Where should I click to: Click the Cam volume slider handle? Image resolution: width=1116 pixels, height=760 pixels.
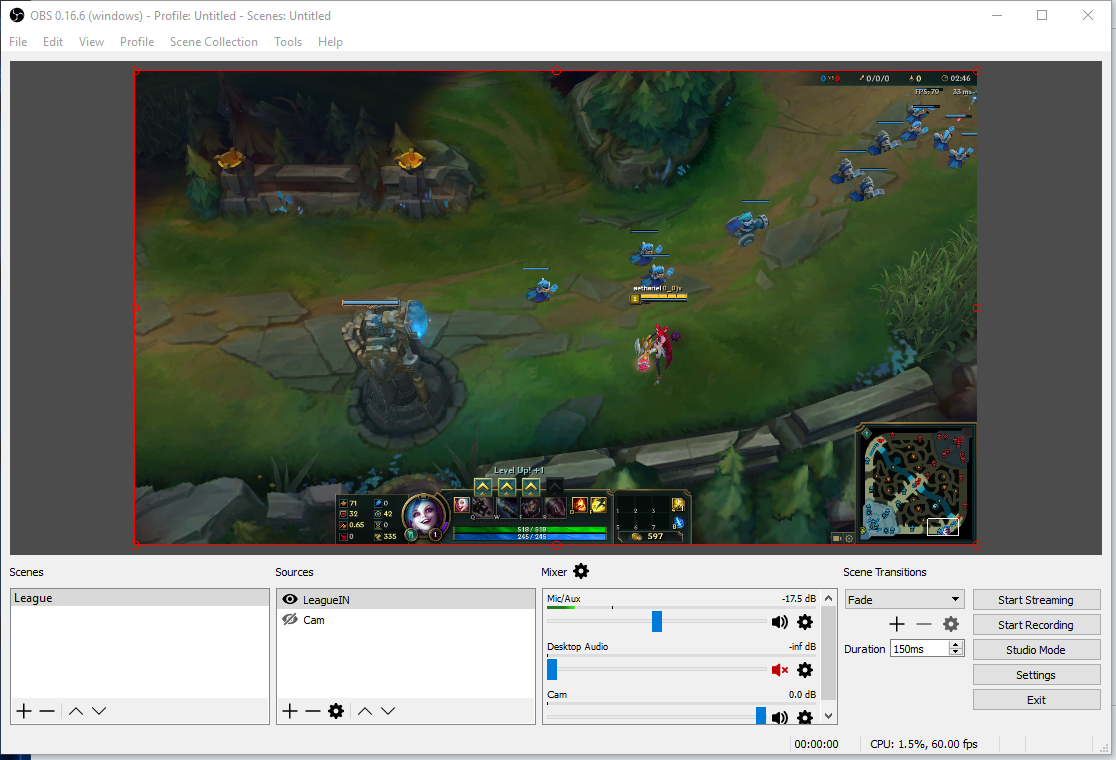761,716
